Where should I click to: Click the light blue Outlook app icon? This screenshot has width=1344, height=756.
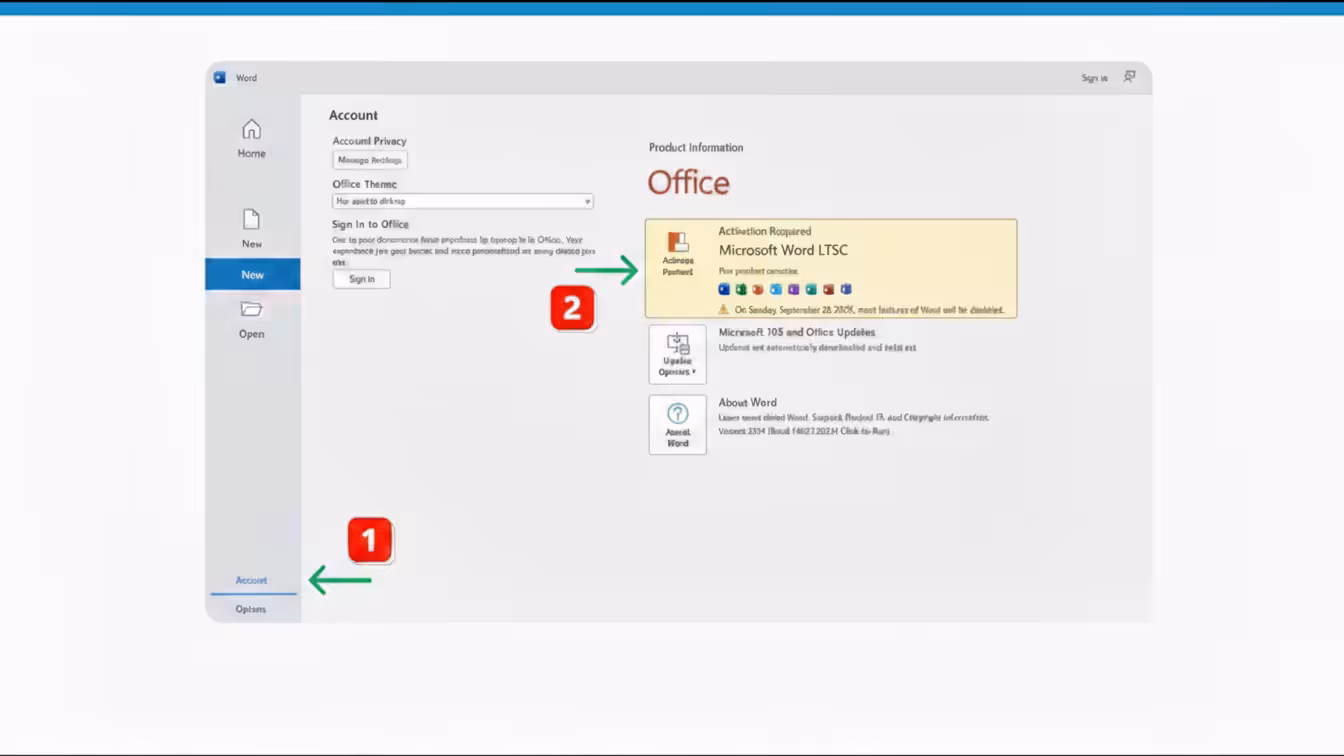[x=776, y=289]
